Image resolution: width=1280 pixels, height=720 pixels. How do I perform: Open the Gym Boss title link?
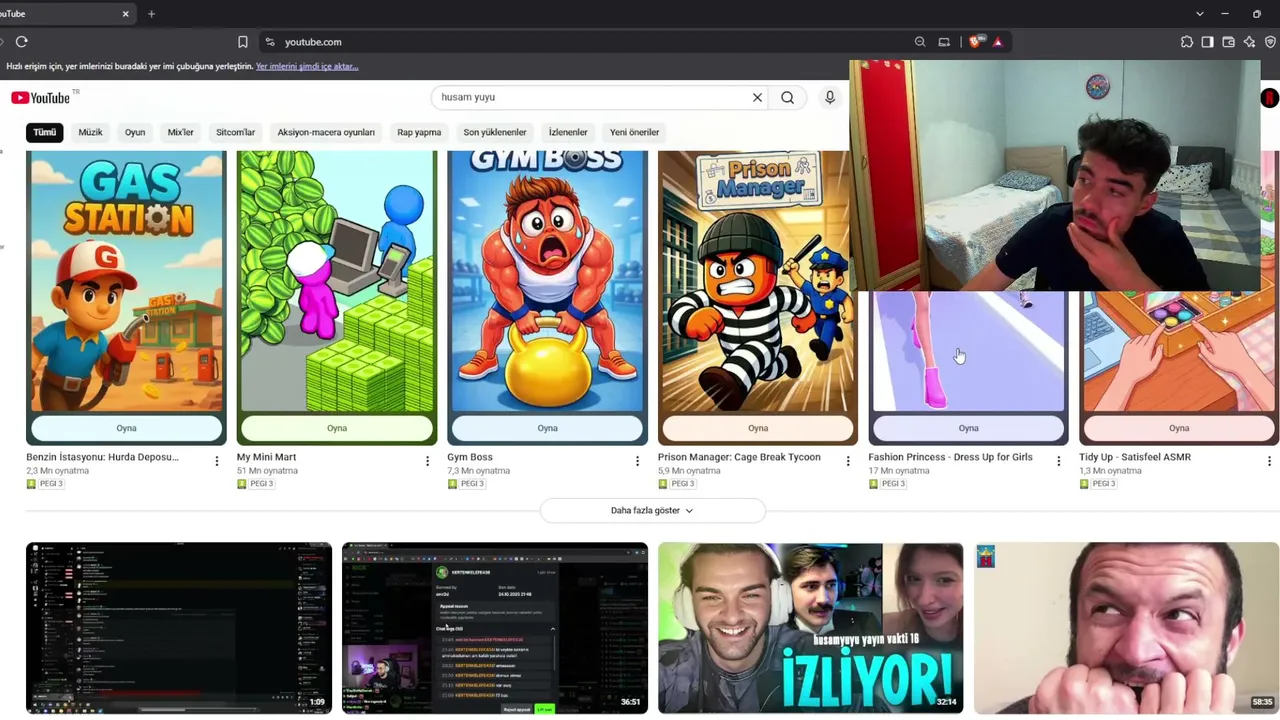470,457
